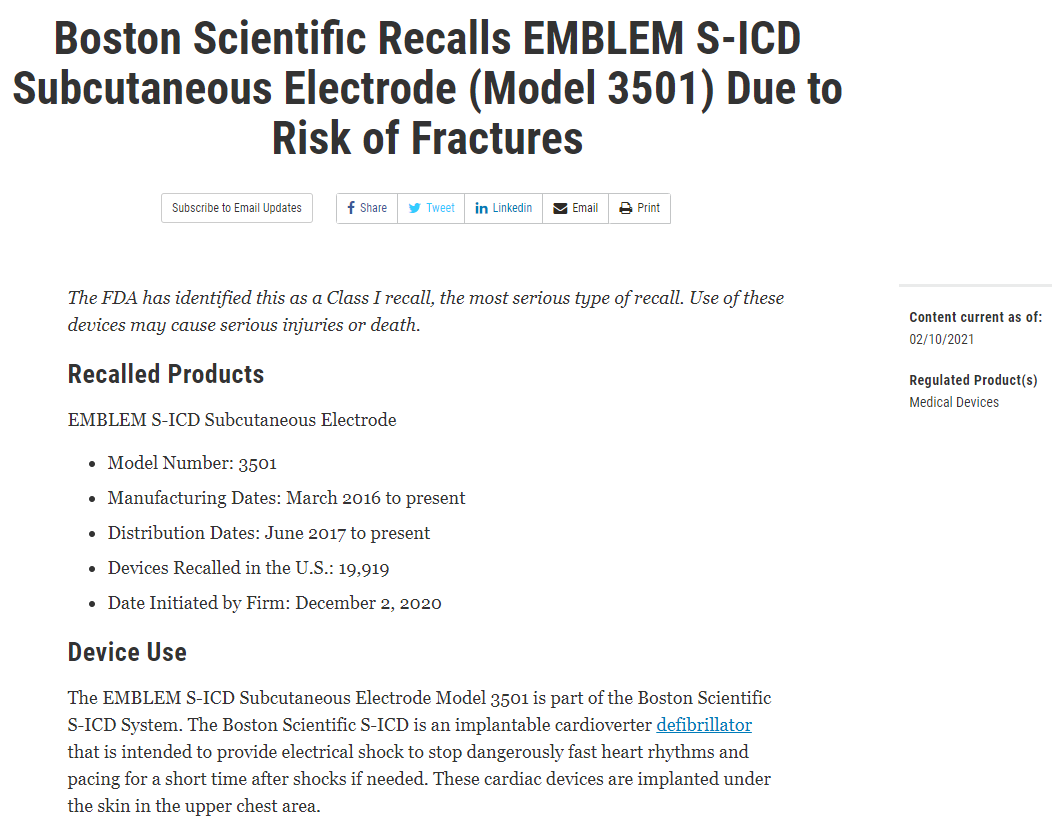Click the Facebook Share icon
This screenshot has width=1052, height=829.
(x=351, y=208)
